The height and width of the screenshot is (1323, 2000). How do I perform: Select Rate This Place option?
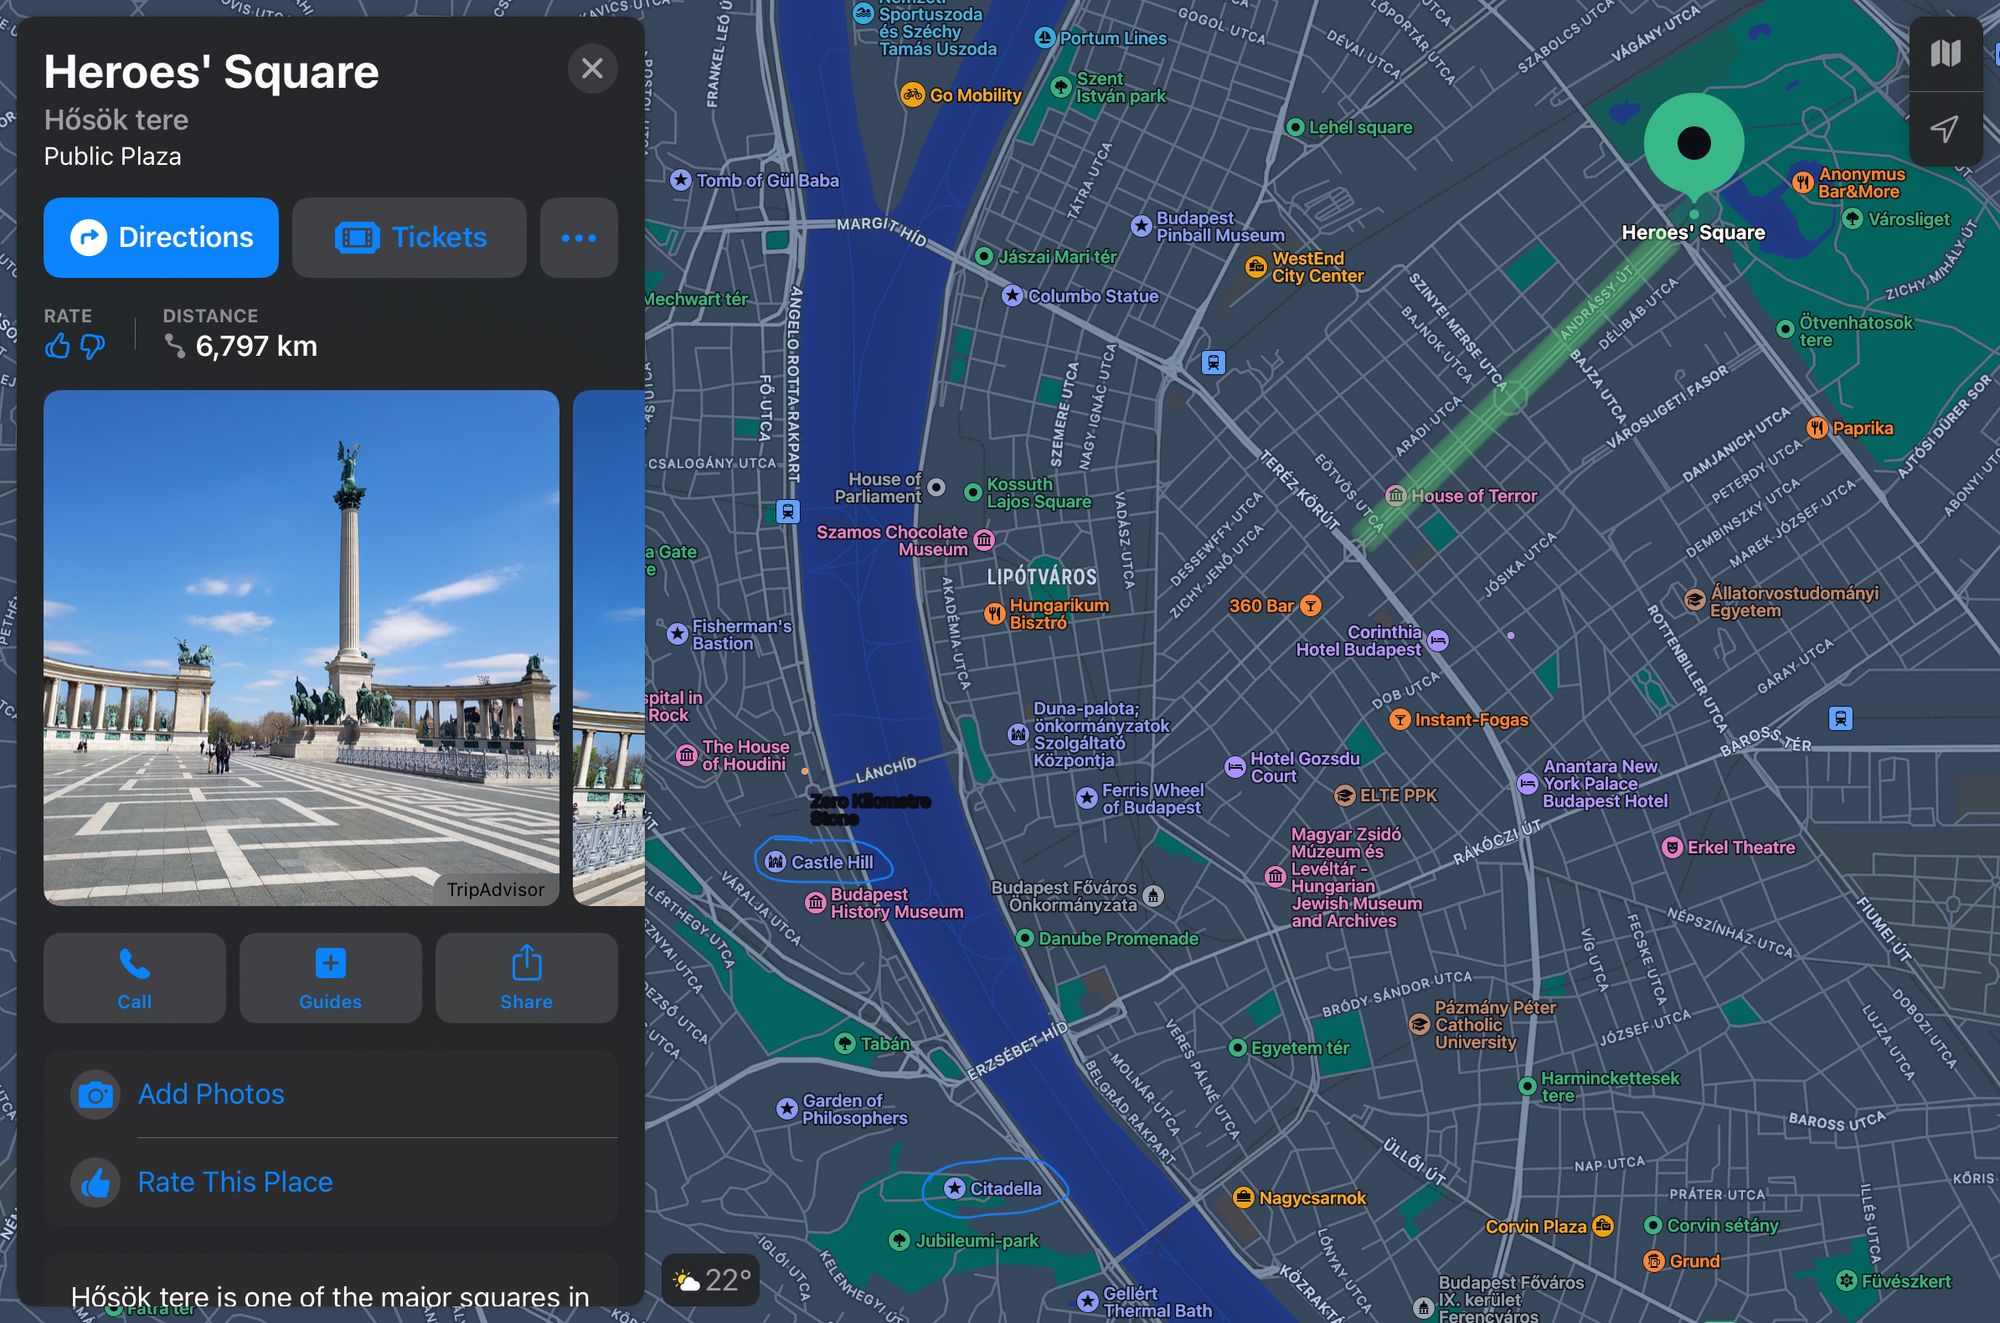[x=235, y=1182]
